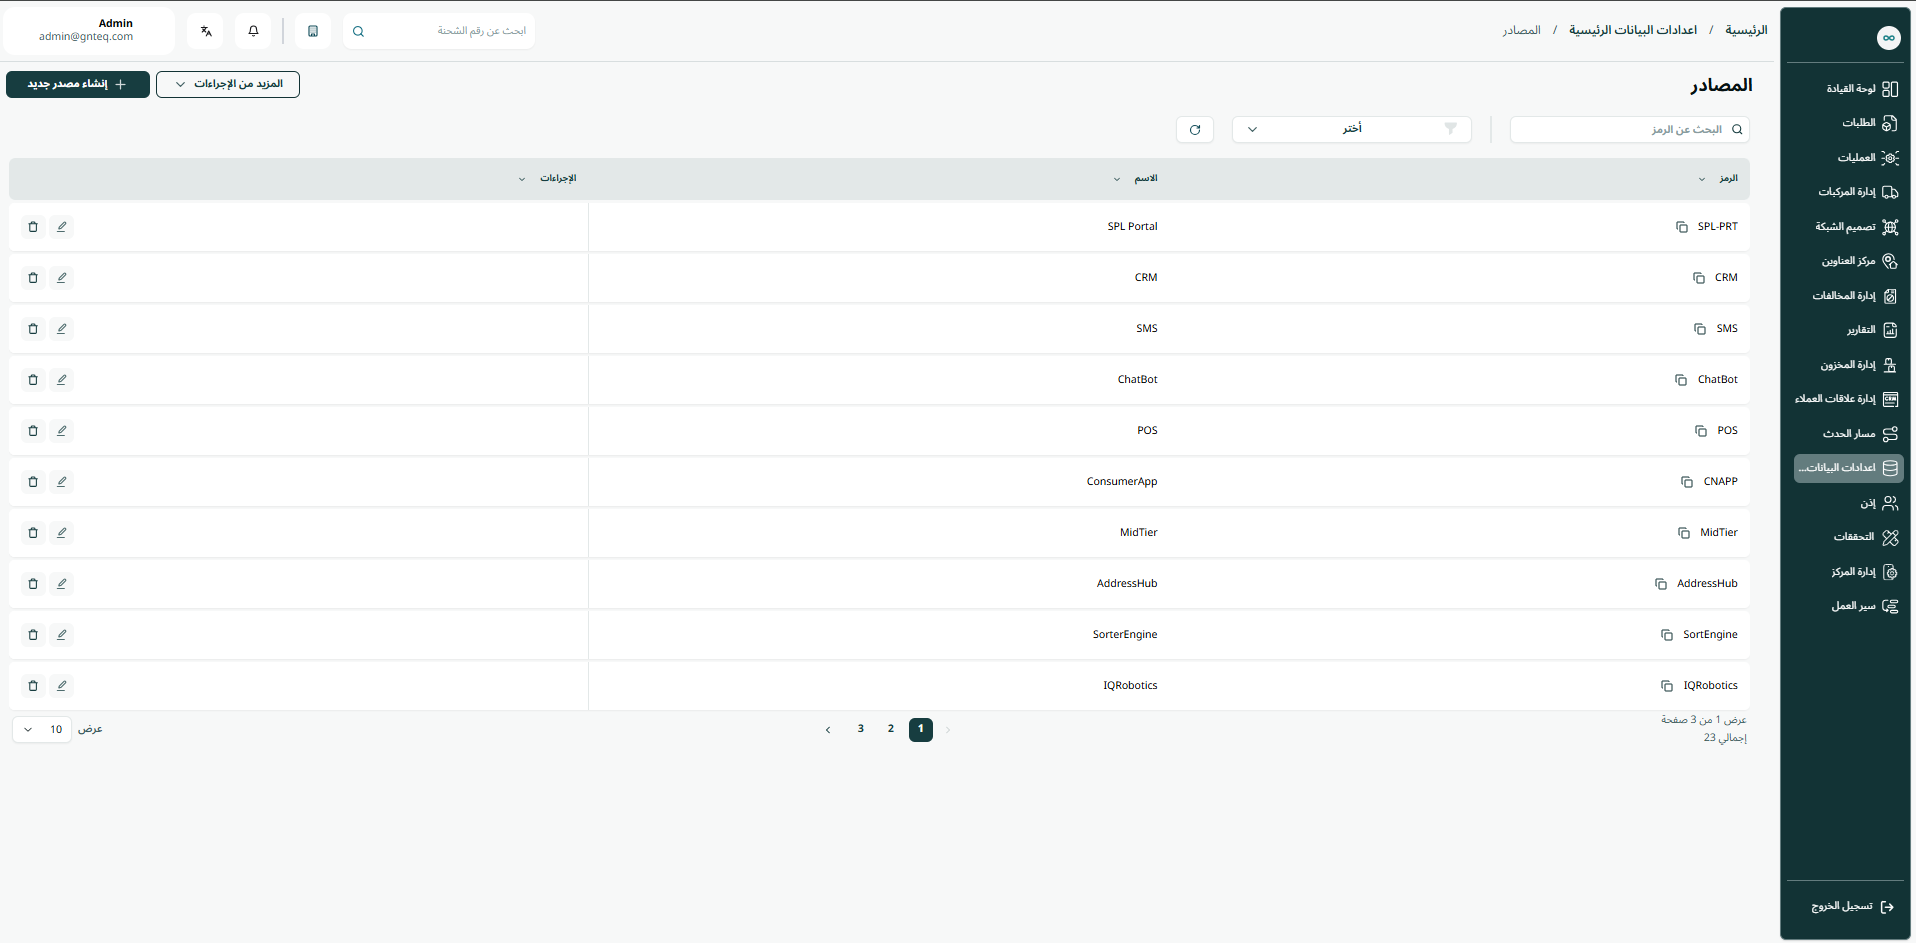
Task: Open the notifications bell
Action: pos(253,31)
